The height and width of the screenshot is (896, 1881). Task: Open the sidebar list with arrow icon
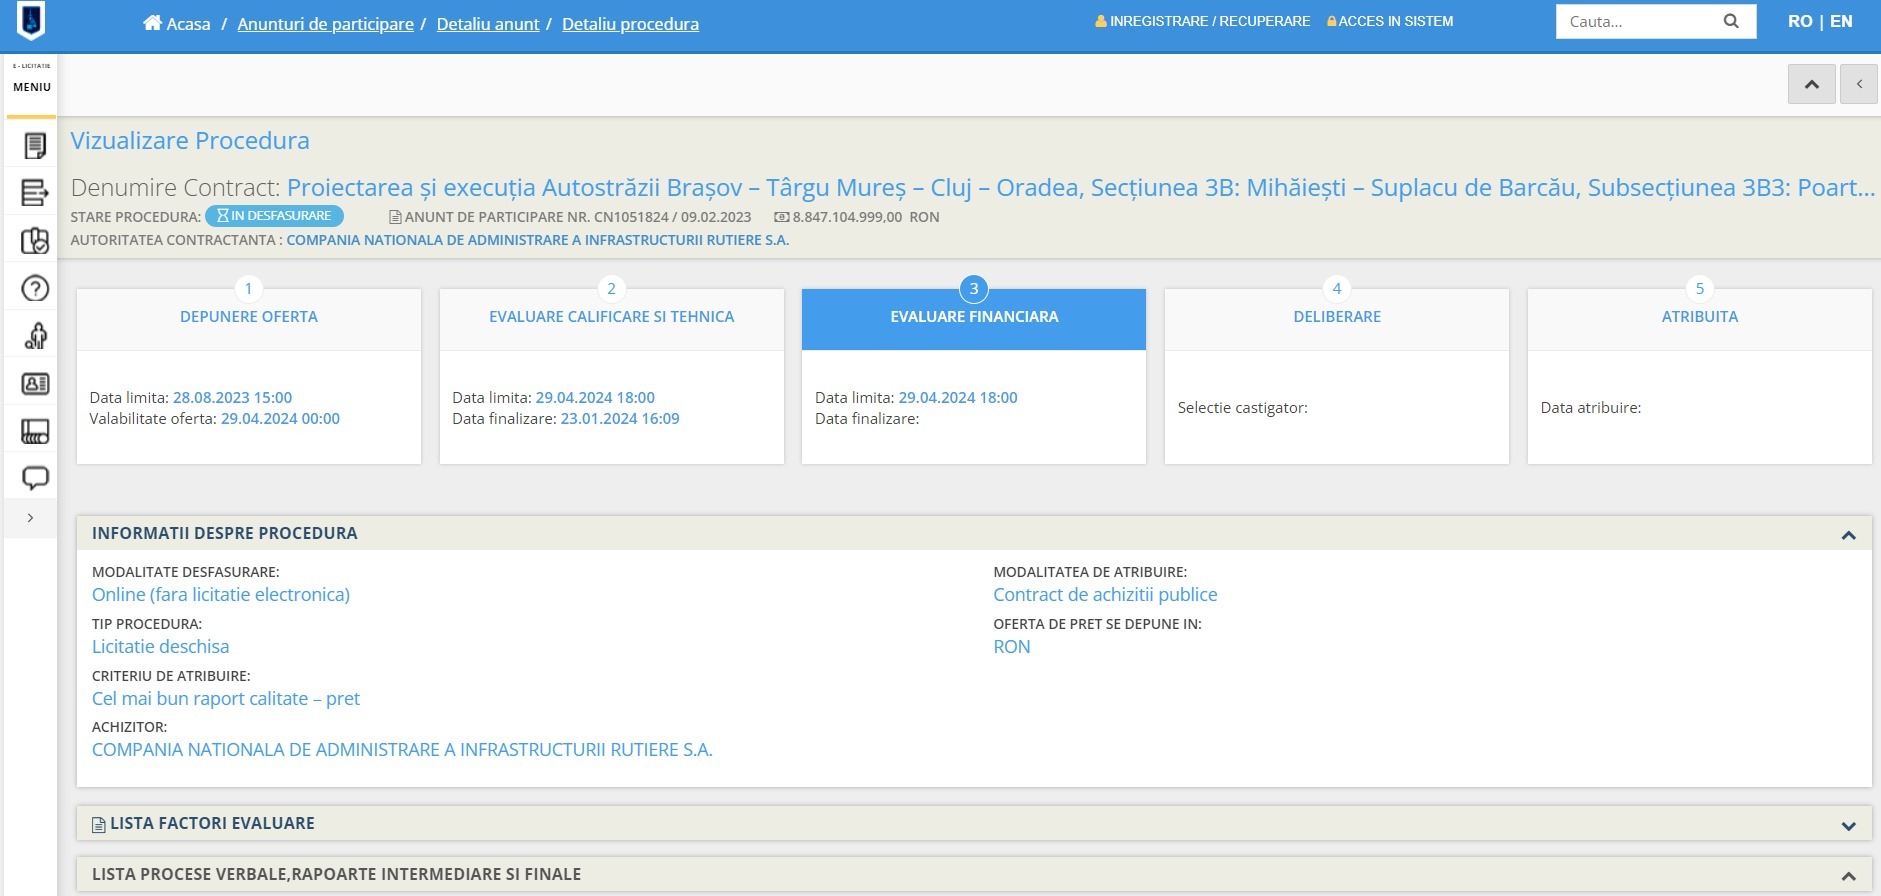tap(35, 192)
